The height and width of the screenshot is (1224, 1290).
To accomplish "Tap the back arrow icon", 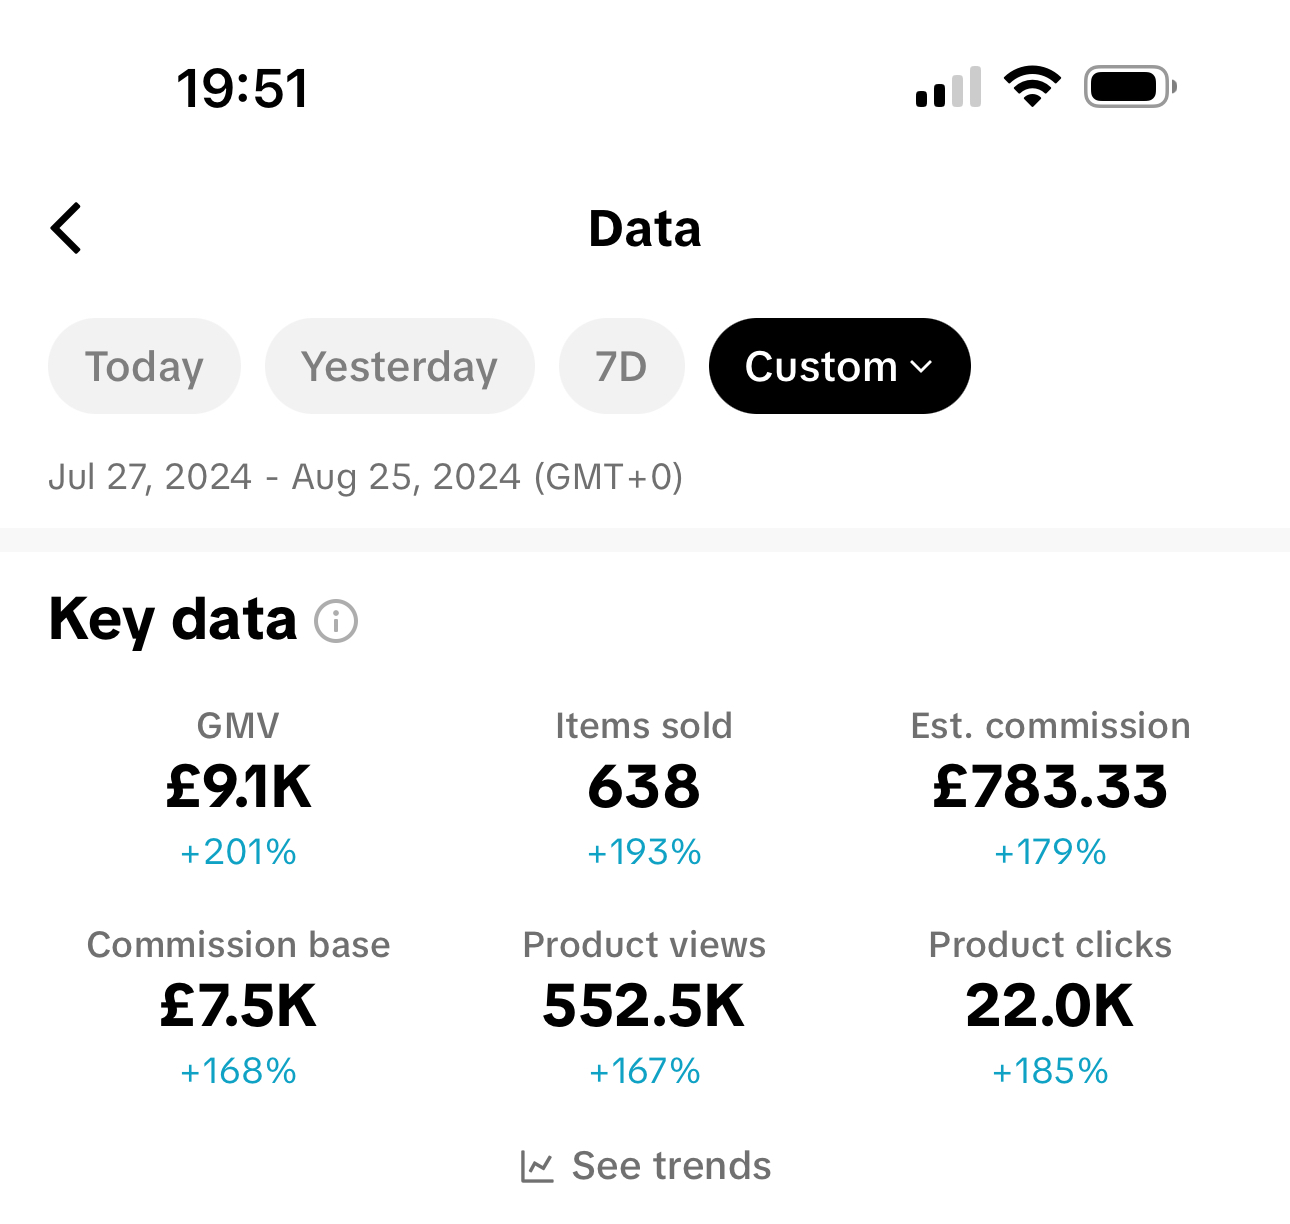I will [66, 228].
